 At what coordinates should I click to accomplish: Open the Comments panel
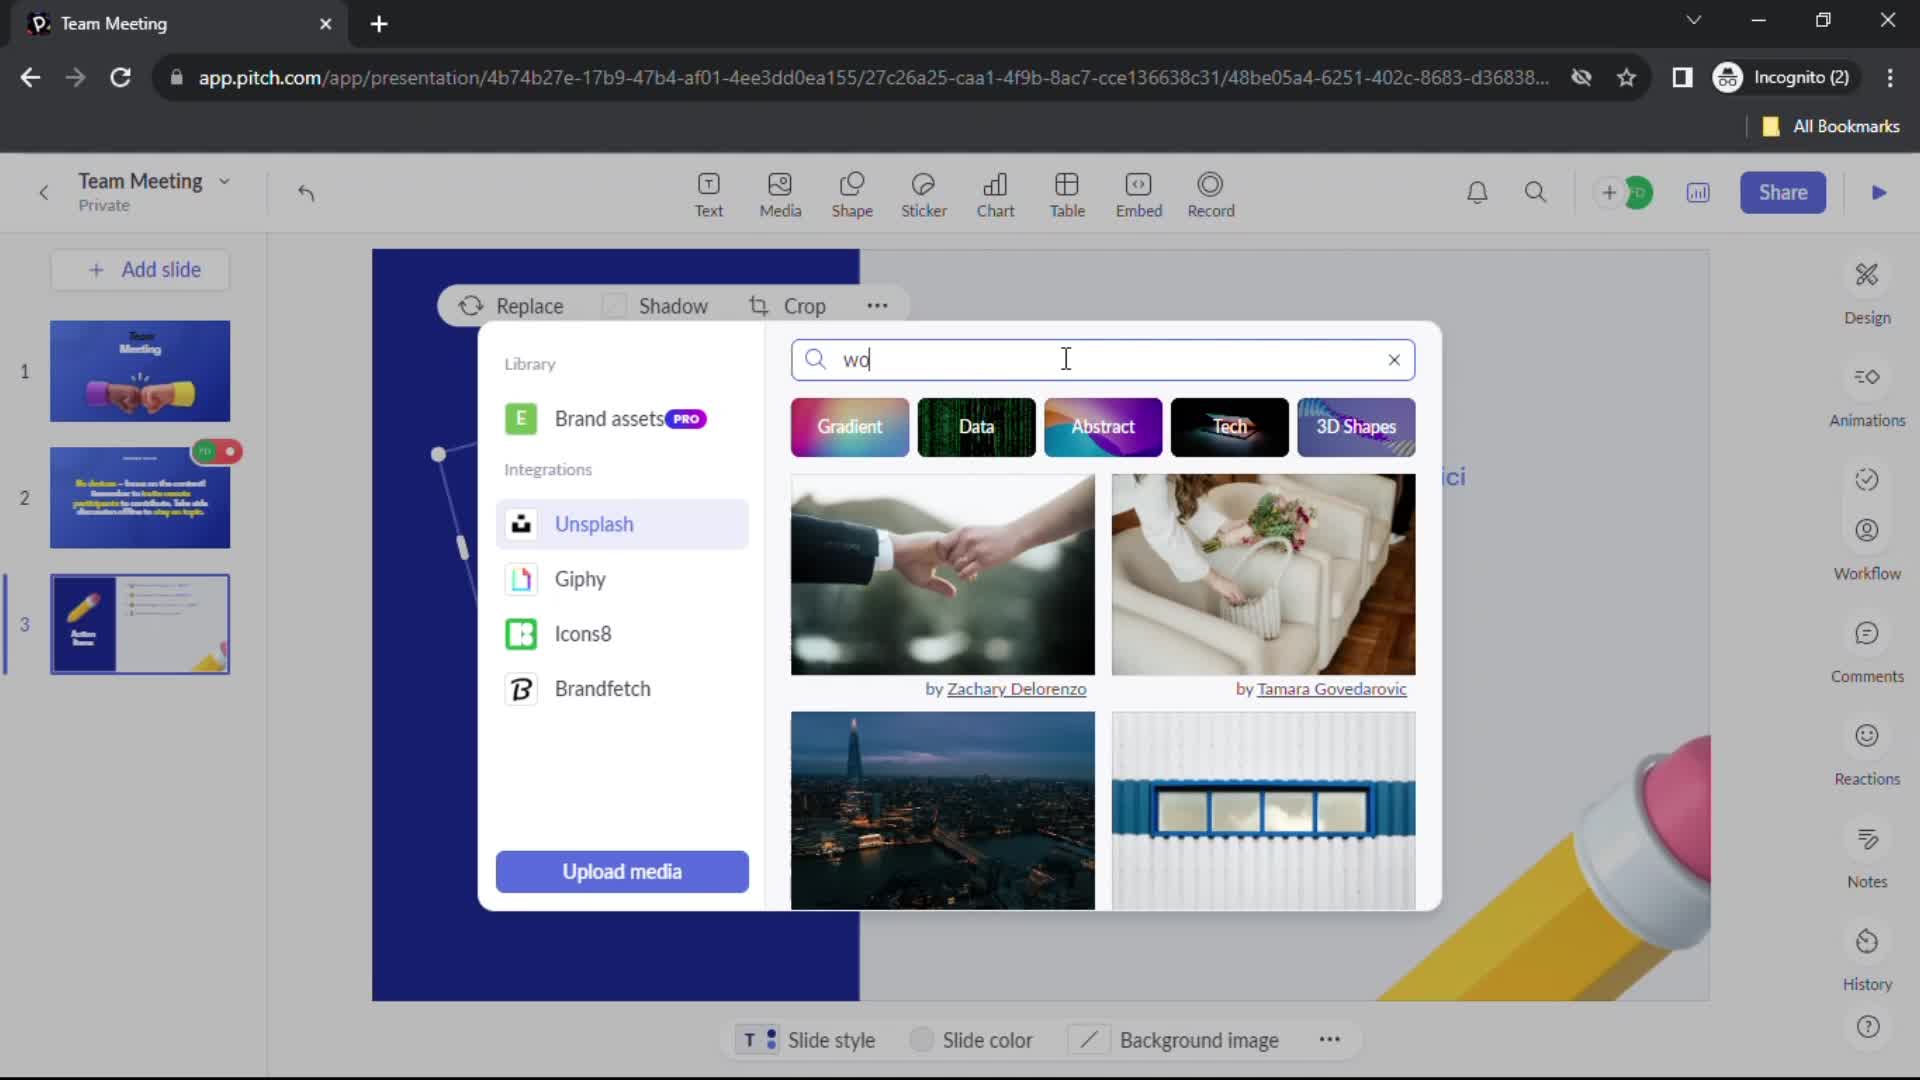pyautogui.click(x=1867, y=652)
